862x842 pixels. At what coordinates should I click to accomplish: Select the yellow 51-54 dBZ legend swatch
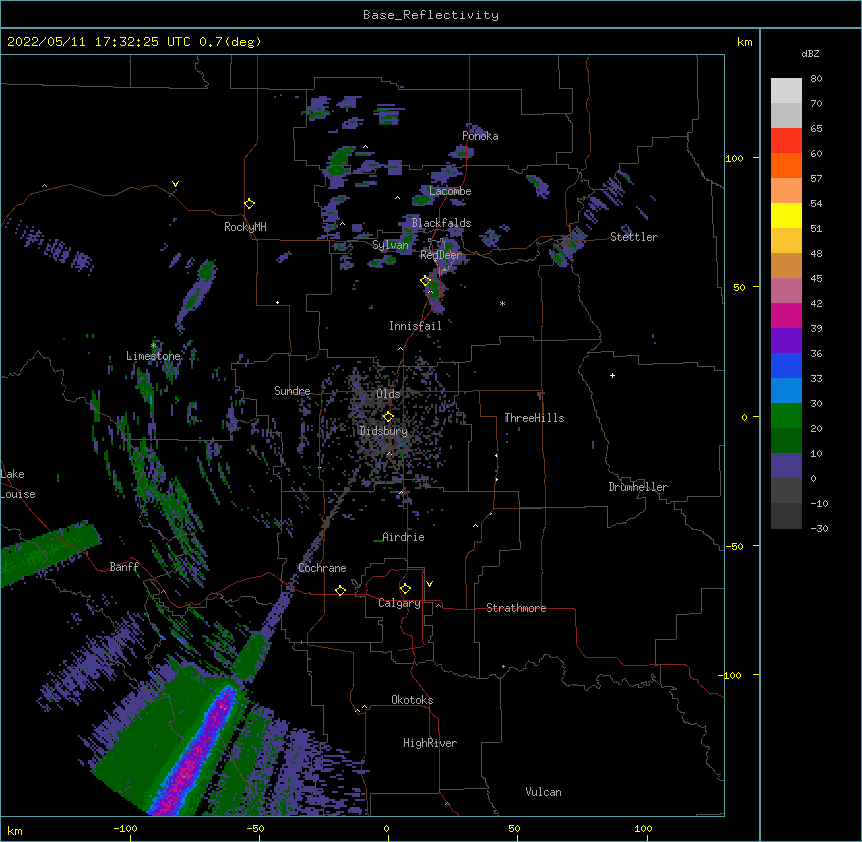786,215
